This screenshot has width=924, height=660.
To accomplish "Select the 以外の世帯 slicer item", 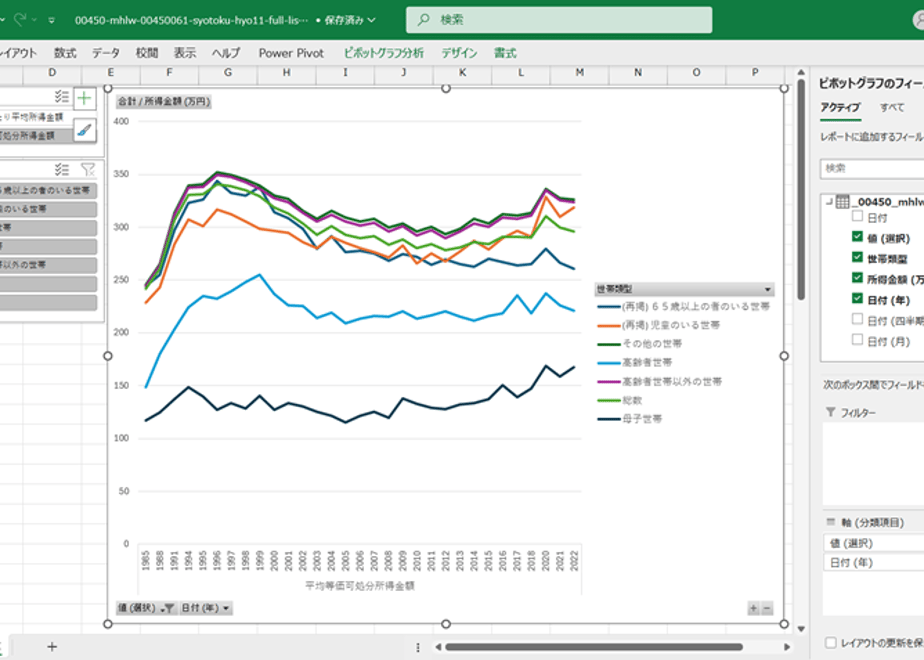I will 47,265.
